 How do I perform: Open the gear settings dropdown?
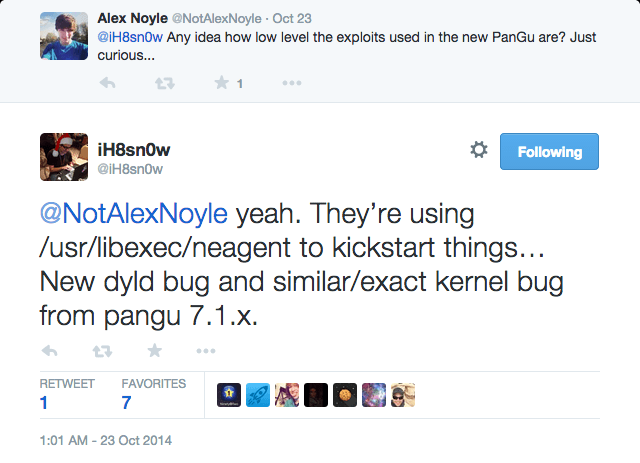tap(479, 150)
